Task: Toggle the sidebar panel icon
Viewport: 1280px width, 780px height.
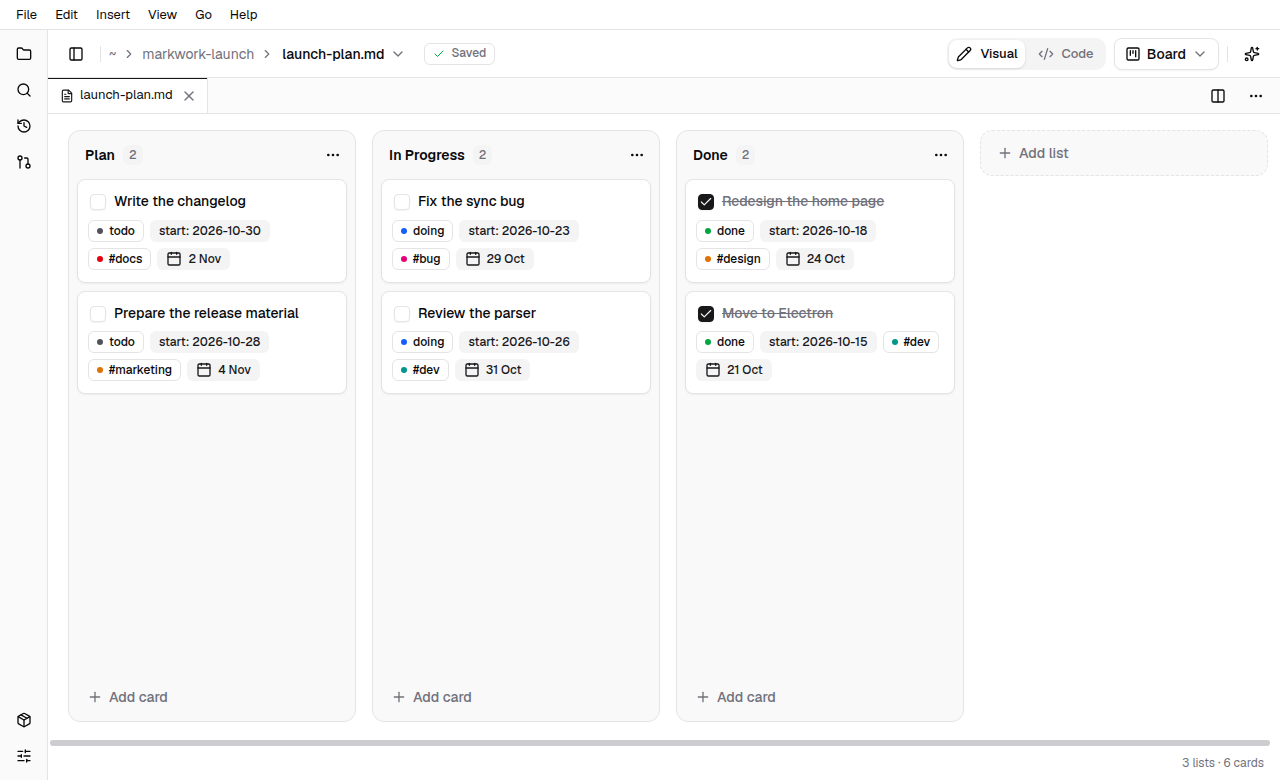Action: pos(76,54)
